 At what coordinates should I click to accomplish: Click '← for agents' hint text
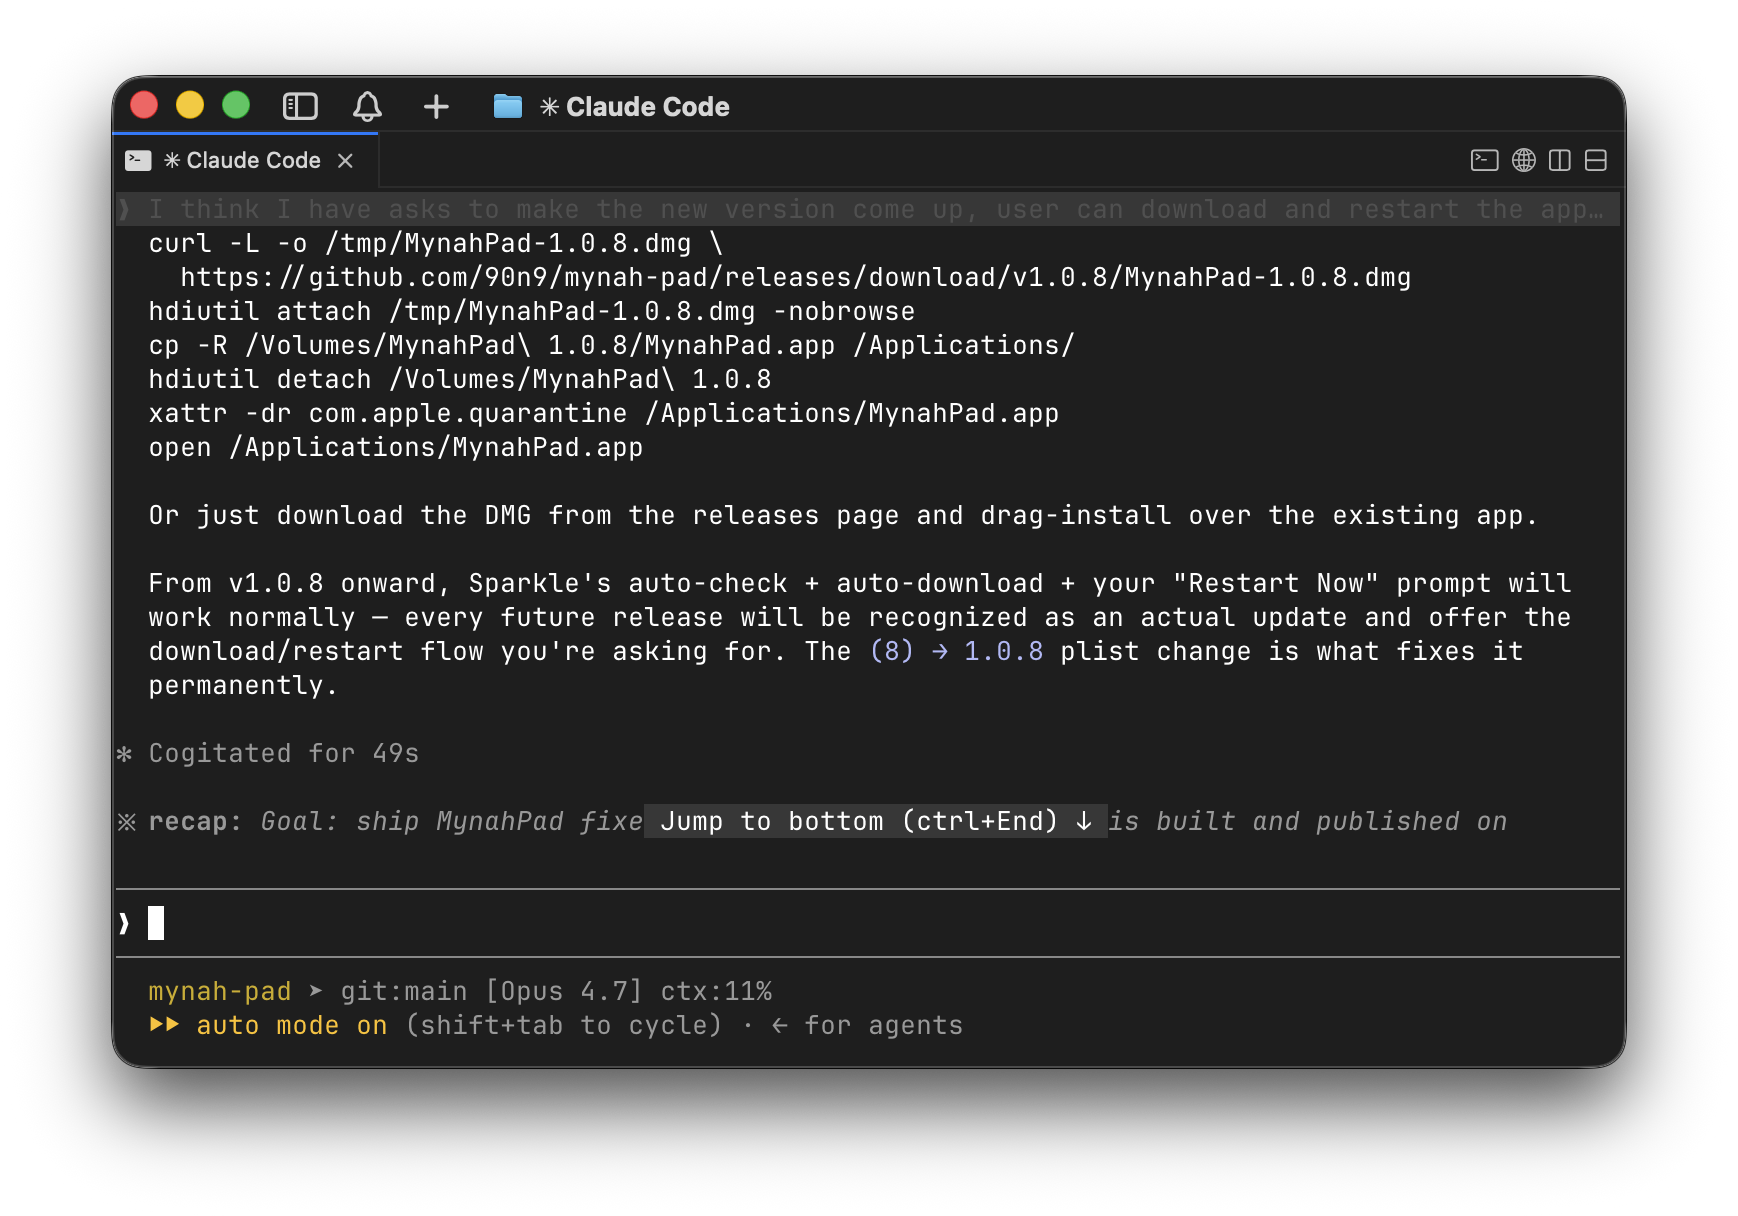pyautogui.click(x=867, y=1025)
